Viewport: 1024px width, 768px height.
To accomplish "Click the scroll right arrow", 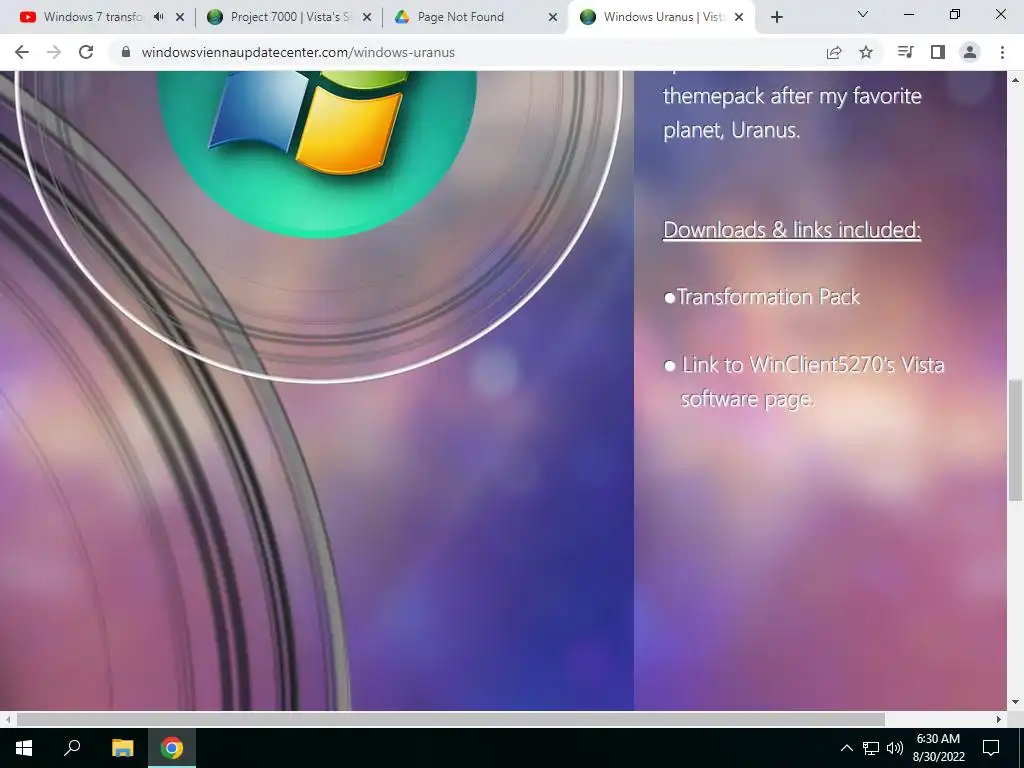I will 999,719.
